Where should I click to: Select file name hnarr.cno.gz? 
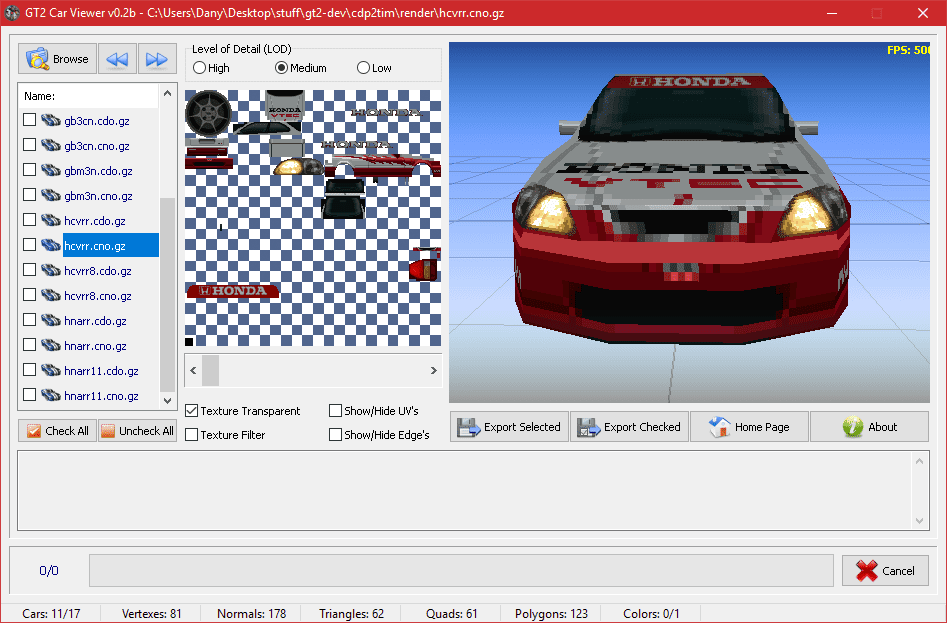95,346
